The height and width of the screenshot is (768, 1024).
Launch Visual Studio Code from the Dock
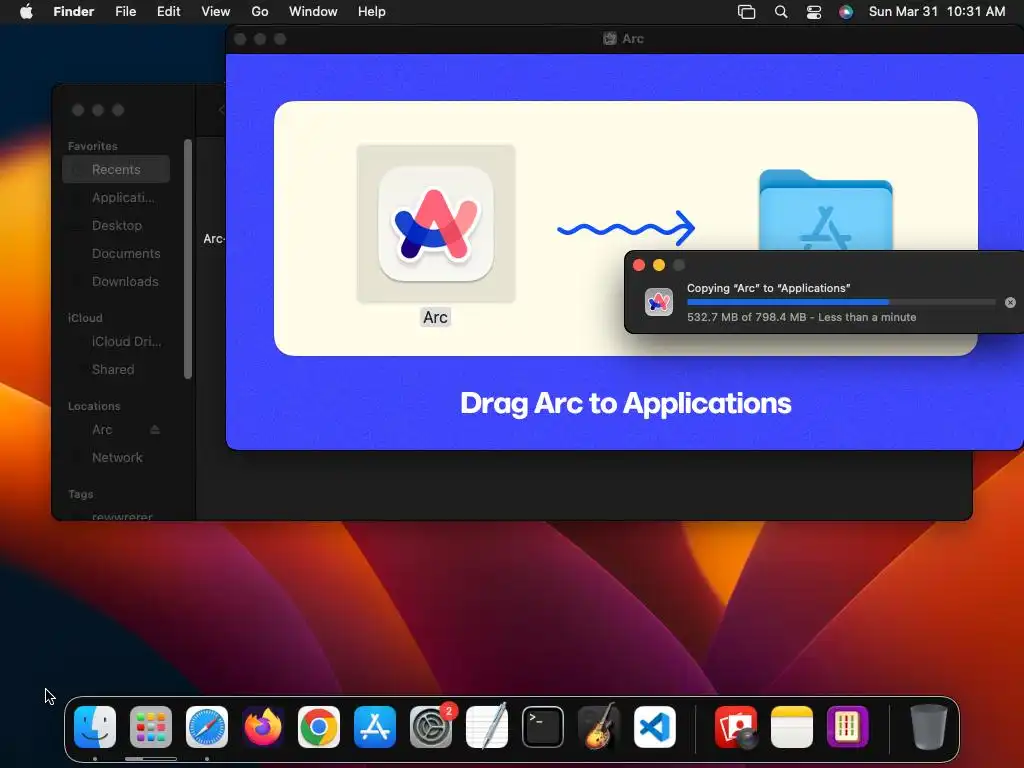coord(654,727)
